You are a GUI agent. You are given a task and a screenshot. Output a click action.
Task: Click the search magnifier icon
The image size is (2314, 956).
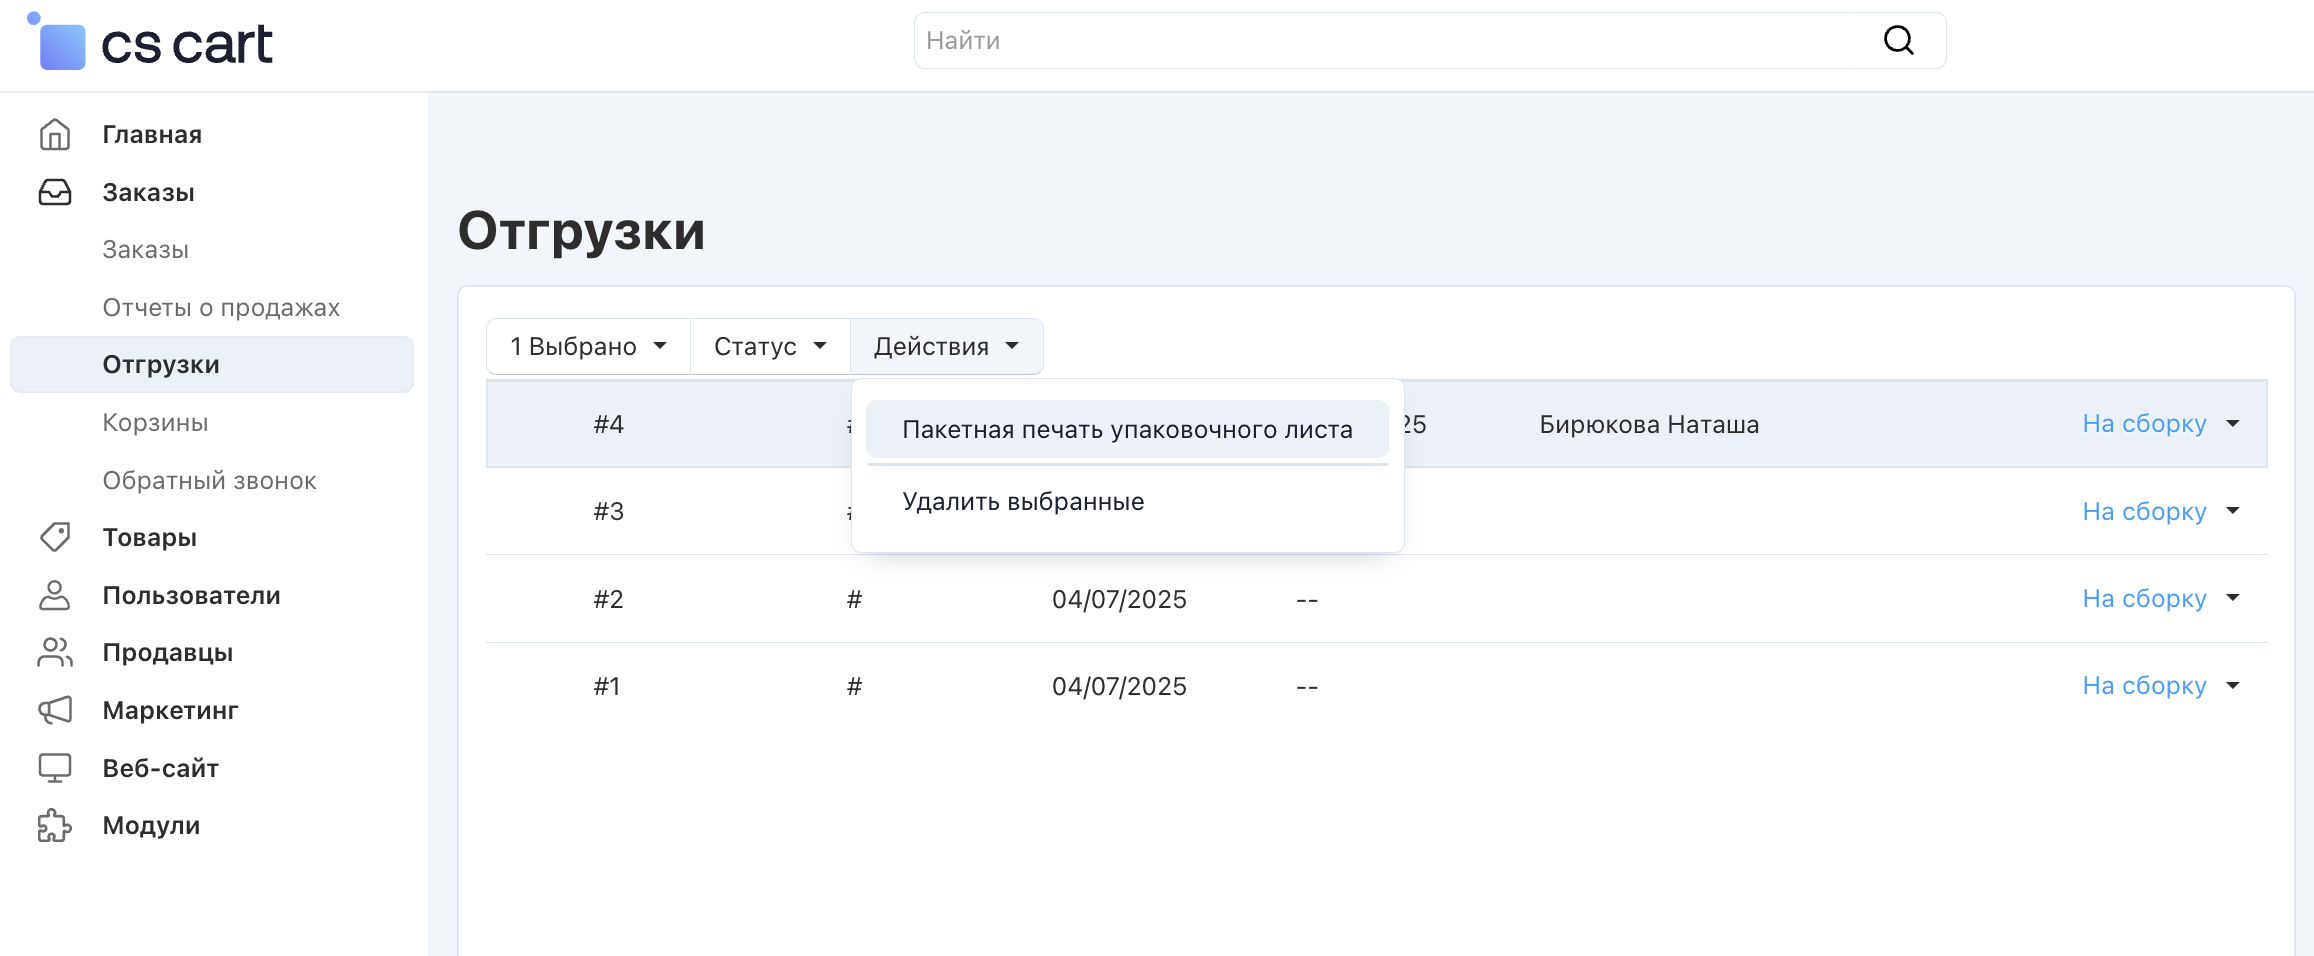1898,41
